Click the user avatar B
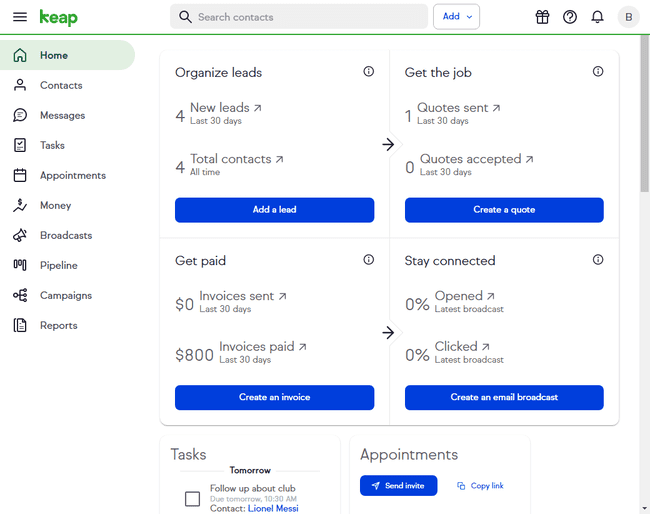Viewport: 650px width, 514px height. click(x=627, y=17)
